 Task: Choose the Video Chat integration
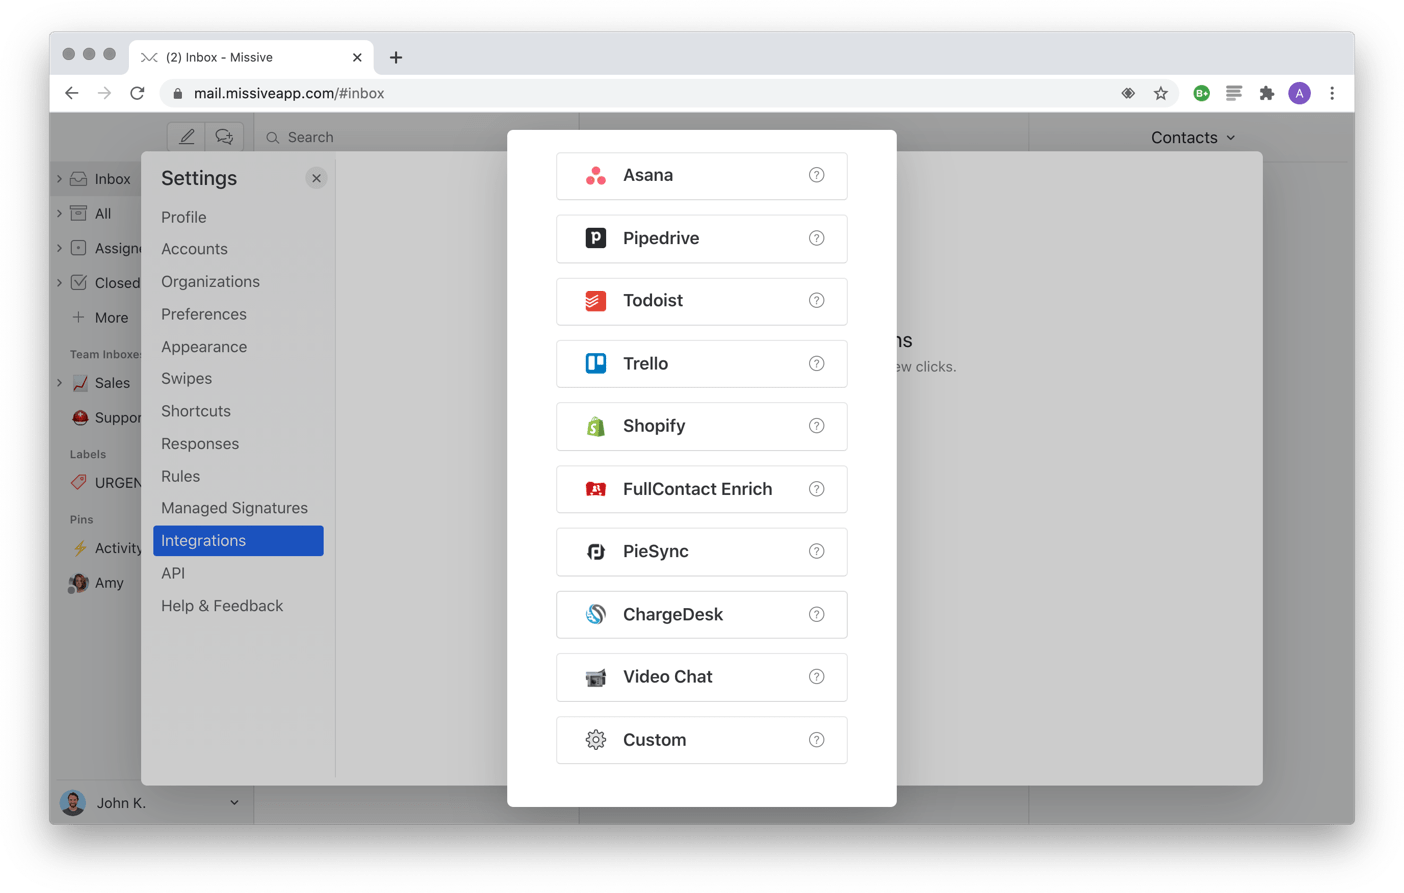[x=701, y=677]
